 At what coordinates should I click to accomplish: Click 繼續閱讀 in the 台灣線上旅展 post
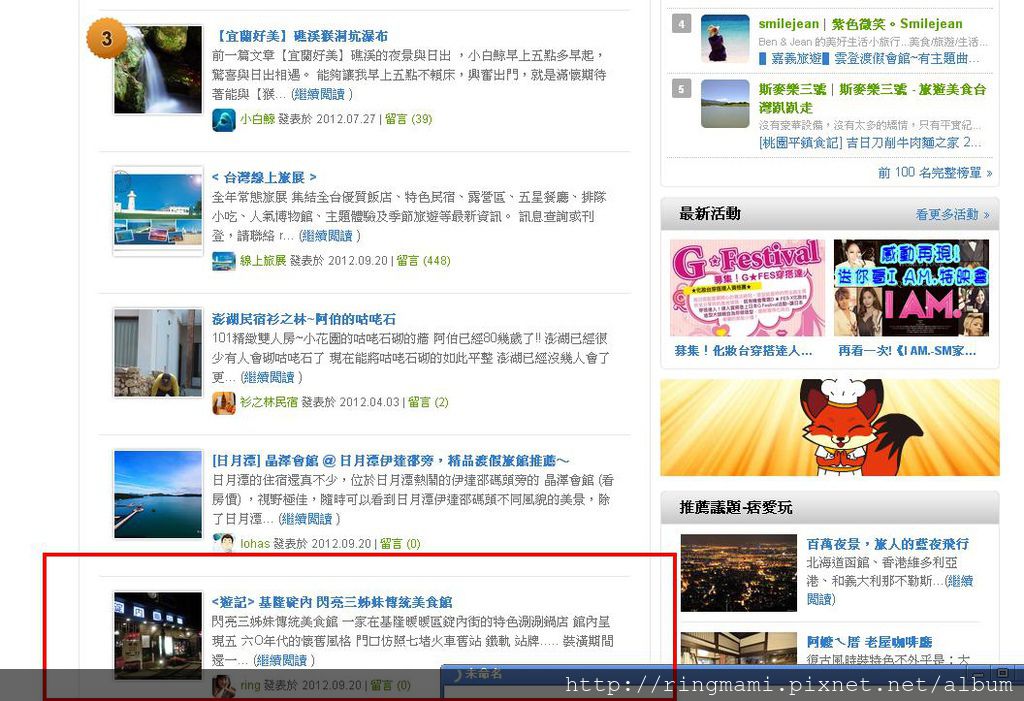(326, 236)
